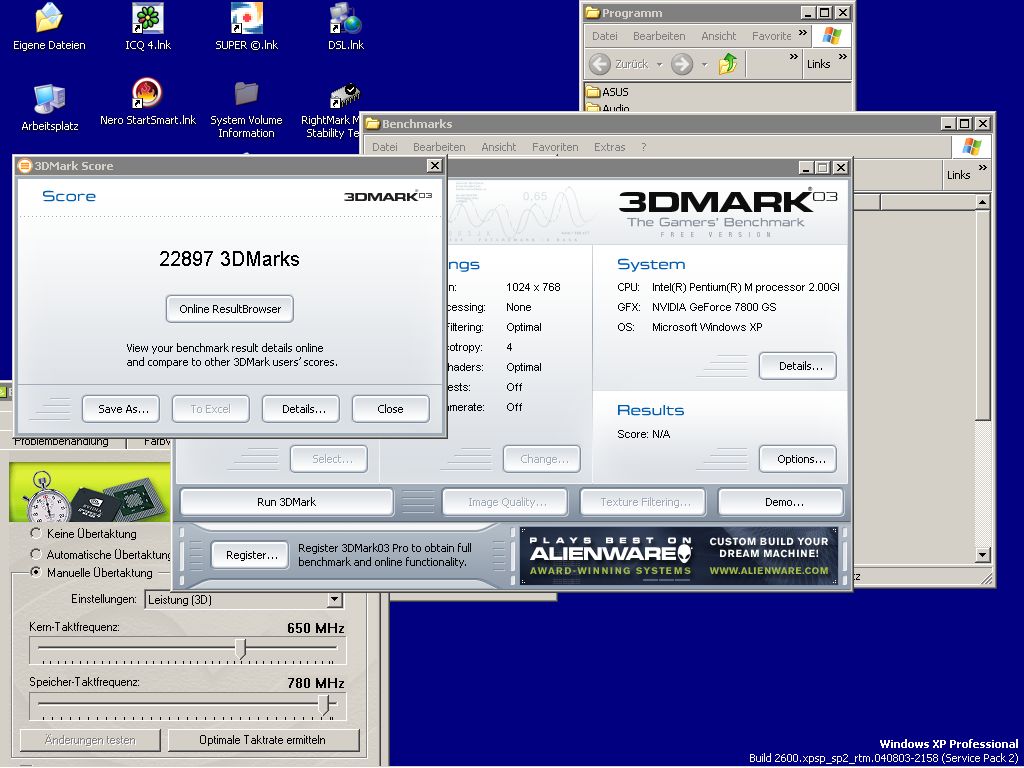1024x768 pixels.
Task: Click the Benchmarks vertical scrollbar thumb
Action: [983, 315]
